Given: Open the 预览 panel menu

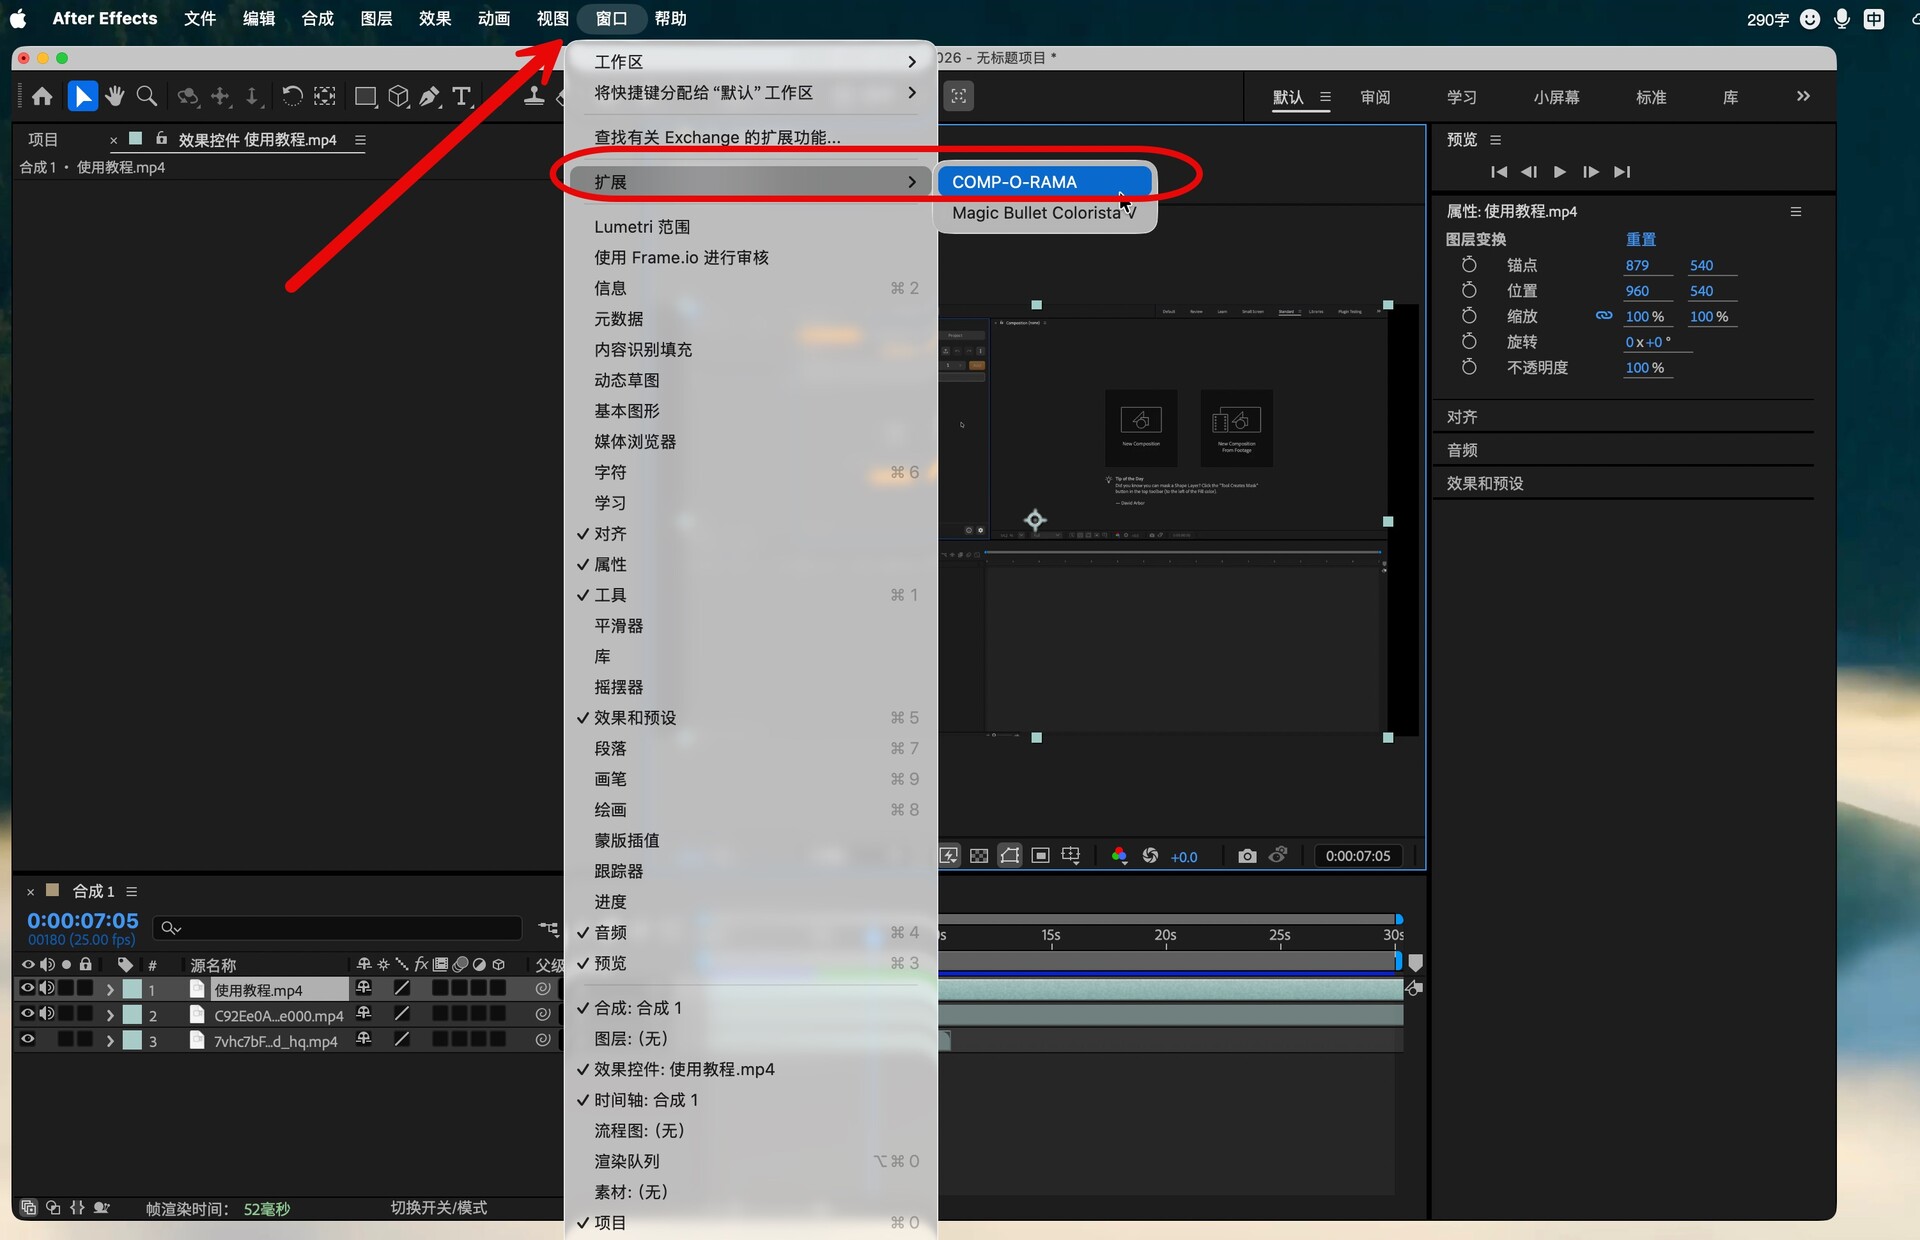Looking at the screenshot, I should tap(1495, 140).
